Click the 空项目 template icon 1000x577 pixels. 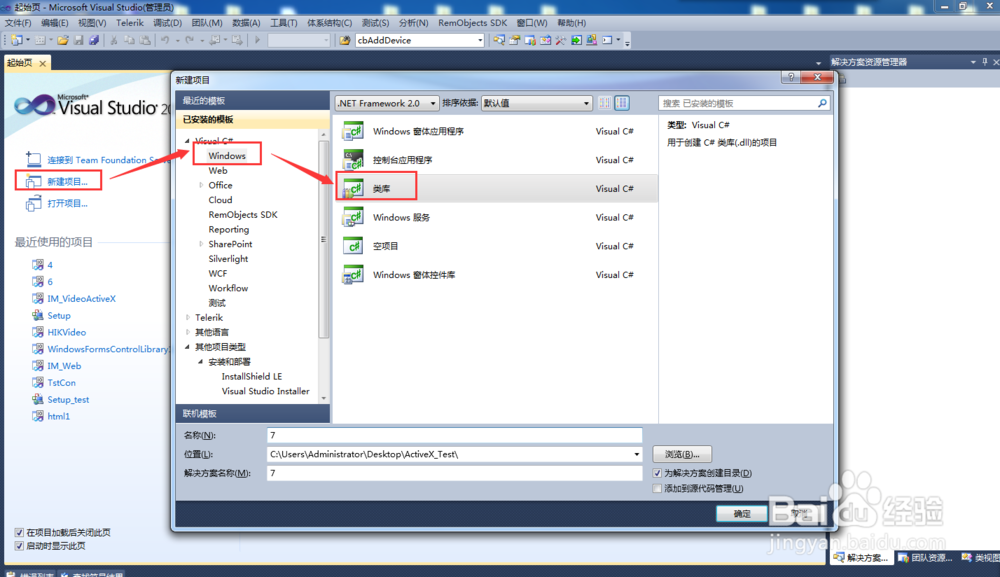click(353, 246)
